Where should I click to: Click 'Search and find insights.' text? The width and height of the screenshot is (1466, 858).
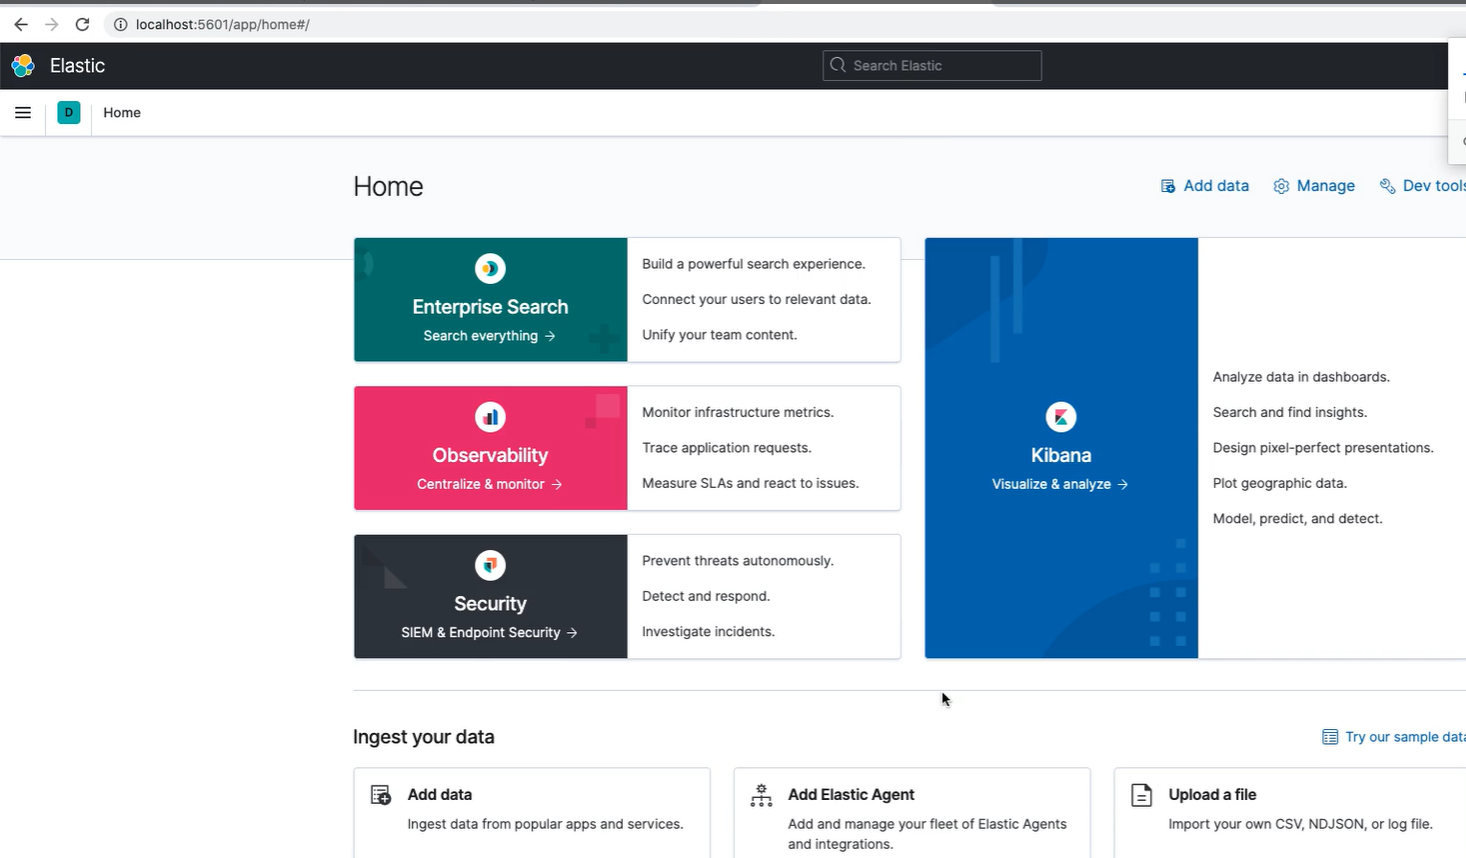click(1290, 412)
